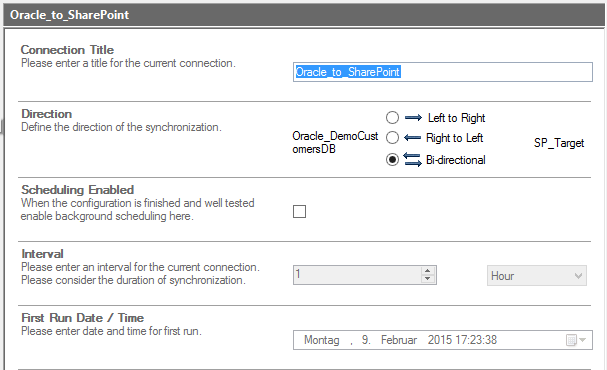Viewport: 607px width, 370px height.
Task: Enable the Scheduling Enabled checkbox
Action: (299, 212)
